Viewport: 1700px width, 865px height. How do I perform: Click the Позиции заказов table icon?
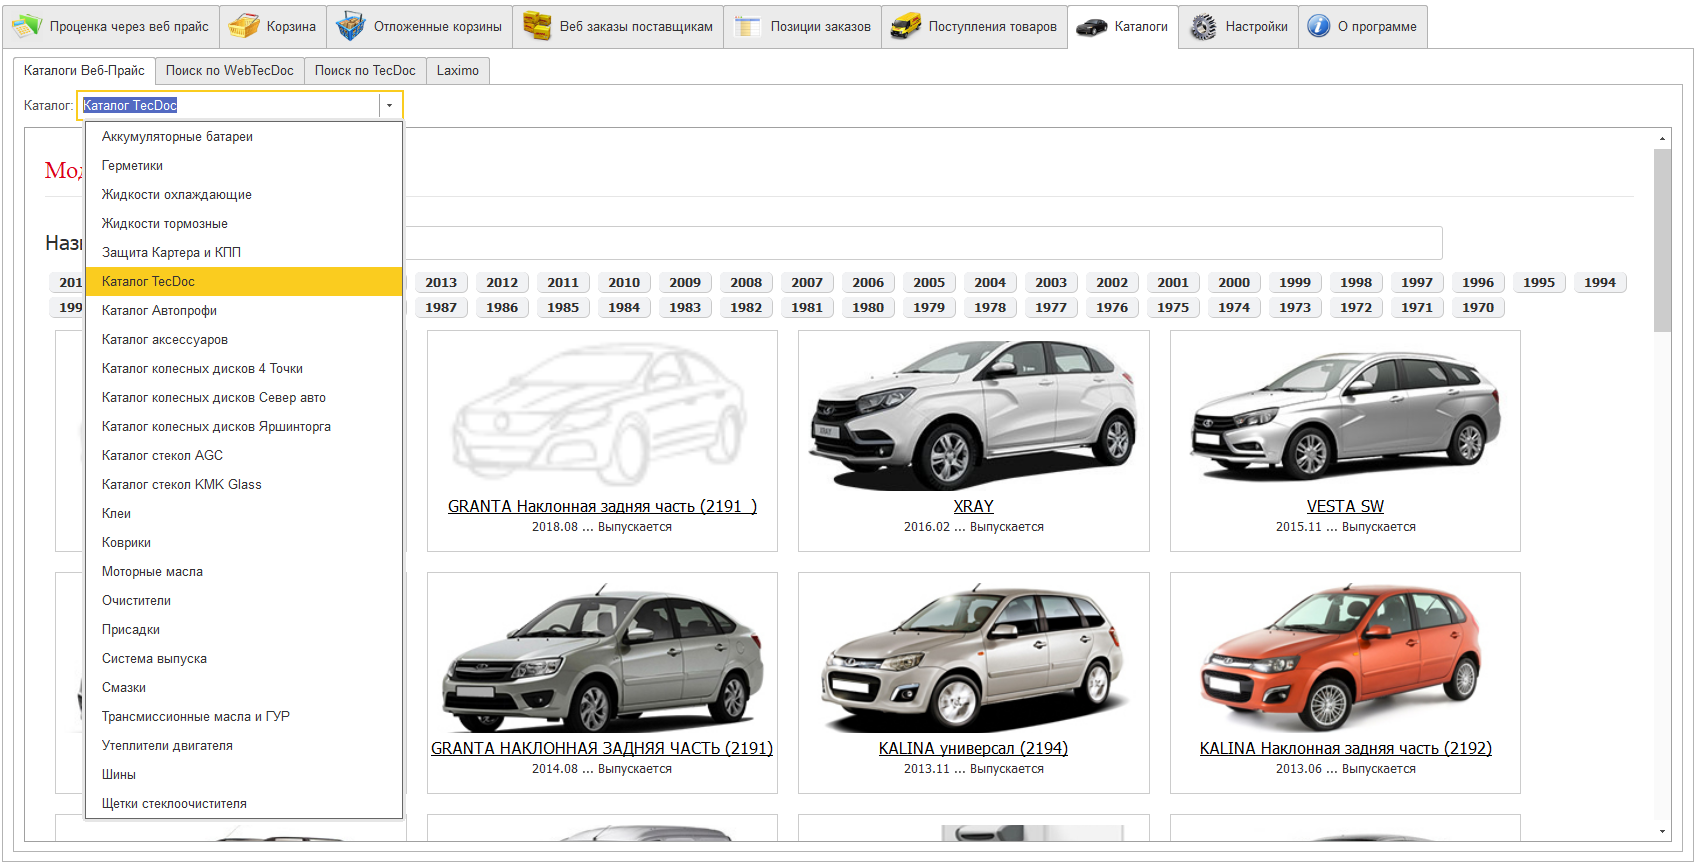747,26
